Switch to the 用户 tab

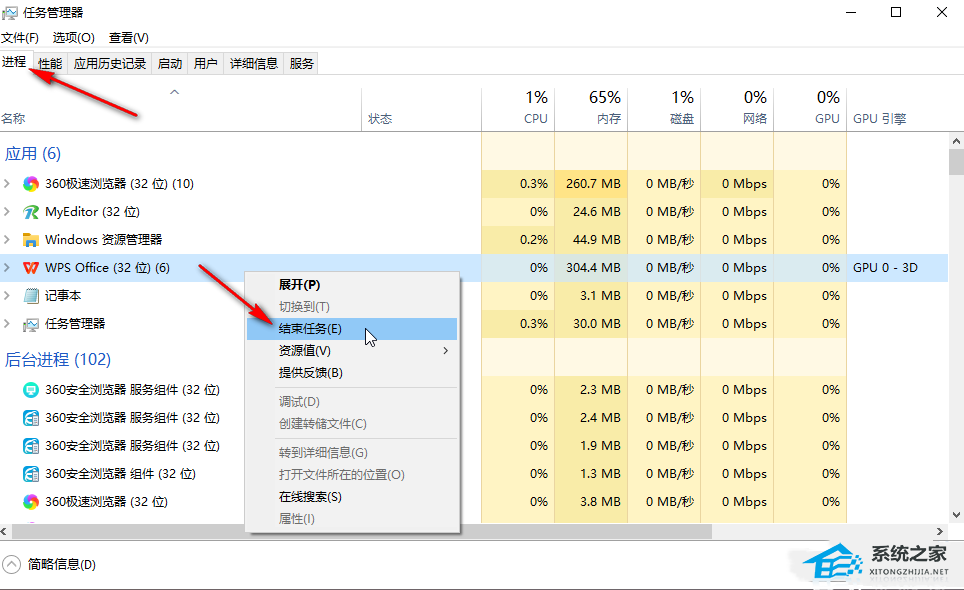(205, 63)
